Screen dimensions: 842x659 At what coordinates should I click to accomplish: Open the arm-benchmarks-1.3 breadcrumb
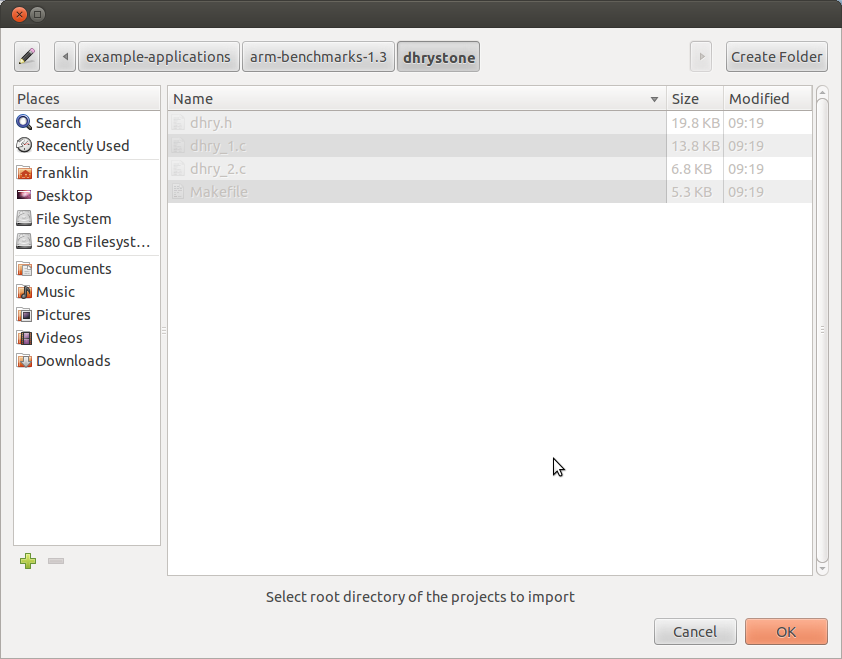318,56
